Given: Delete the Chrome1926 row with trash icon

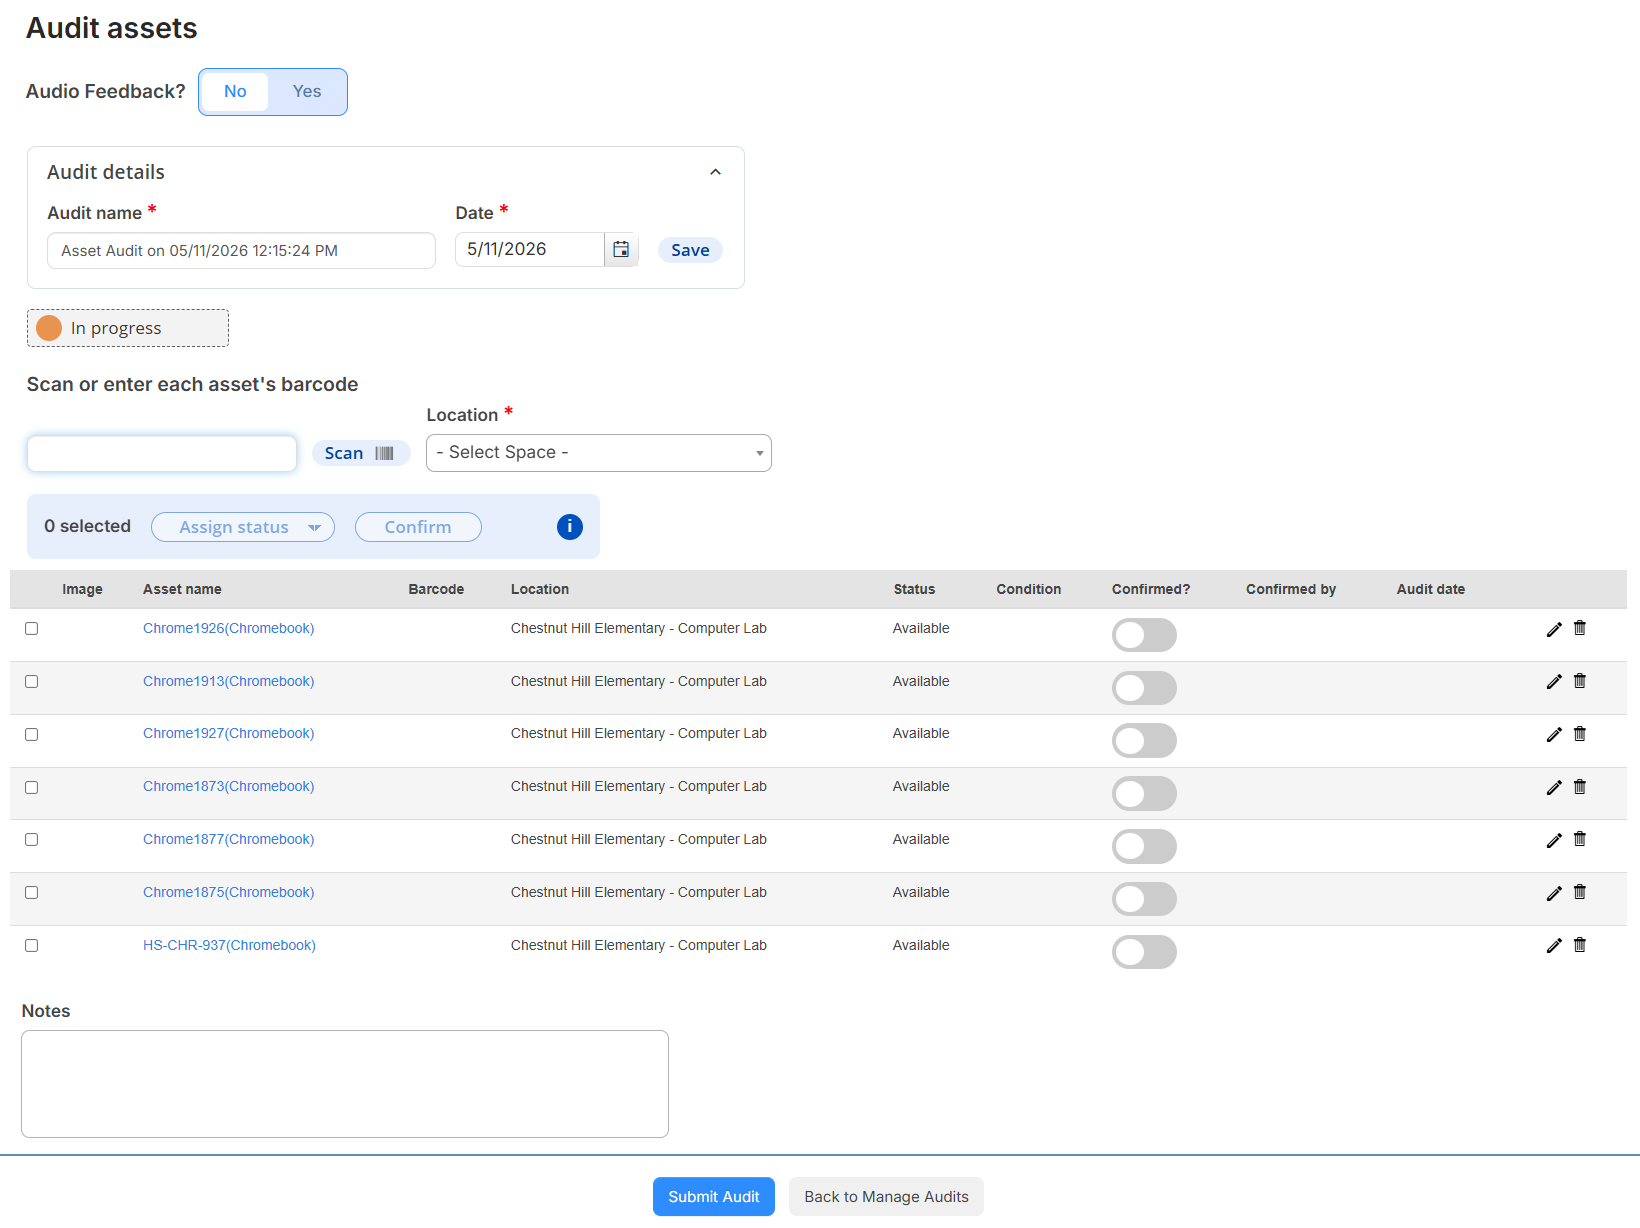Looking at the screenshot, I should click(1580, 628).
